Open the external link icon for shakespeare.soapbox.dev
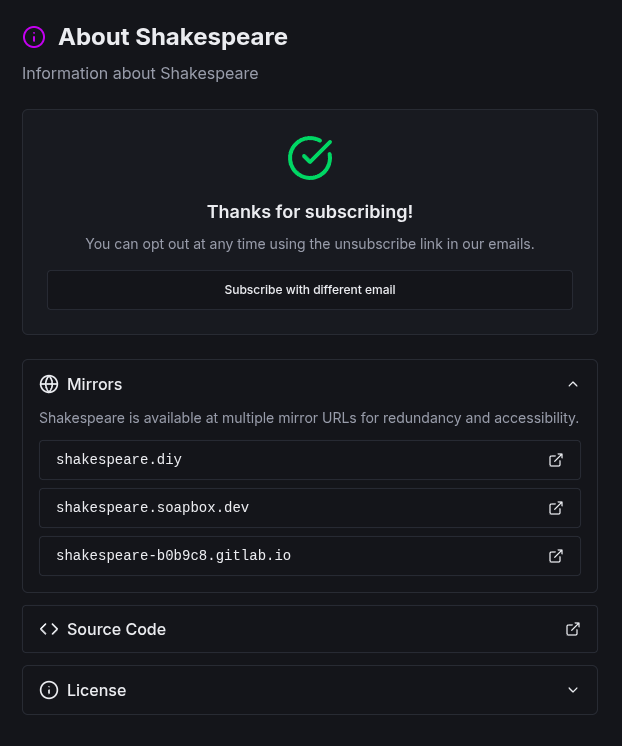The height and width of the screenshot is (746, 622). [556, 508]
